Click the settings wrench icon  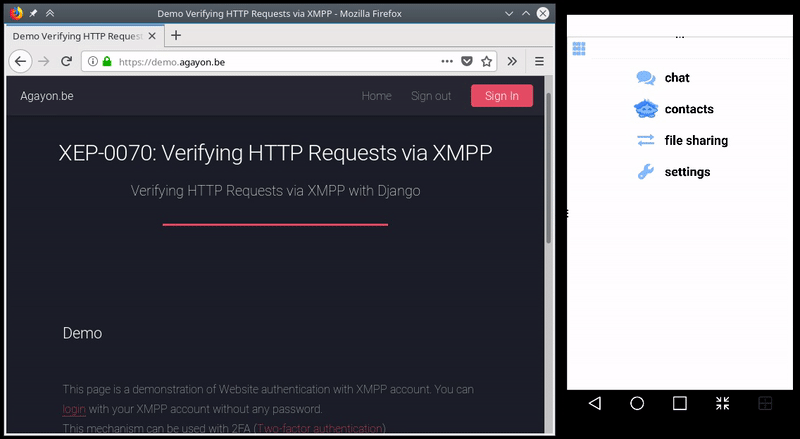pyautogui.click(x=646, y=172)
